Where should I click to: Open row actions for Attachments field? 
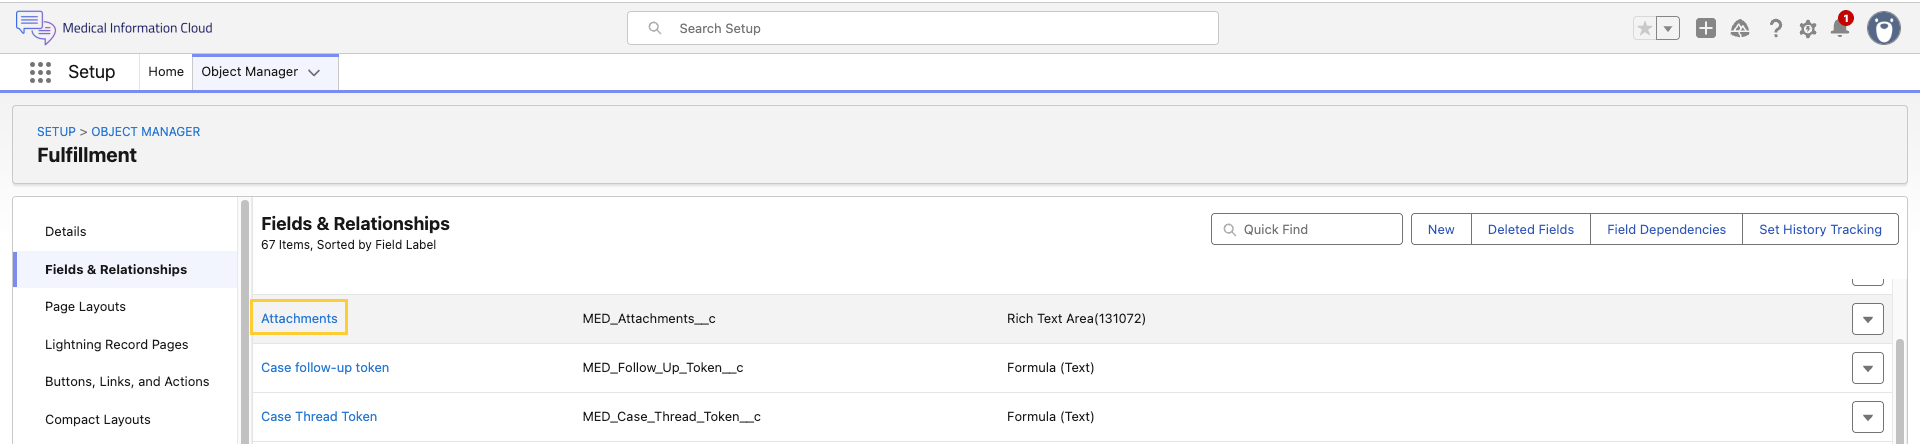point(1868,319)
